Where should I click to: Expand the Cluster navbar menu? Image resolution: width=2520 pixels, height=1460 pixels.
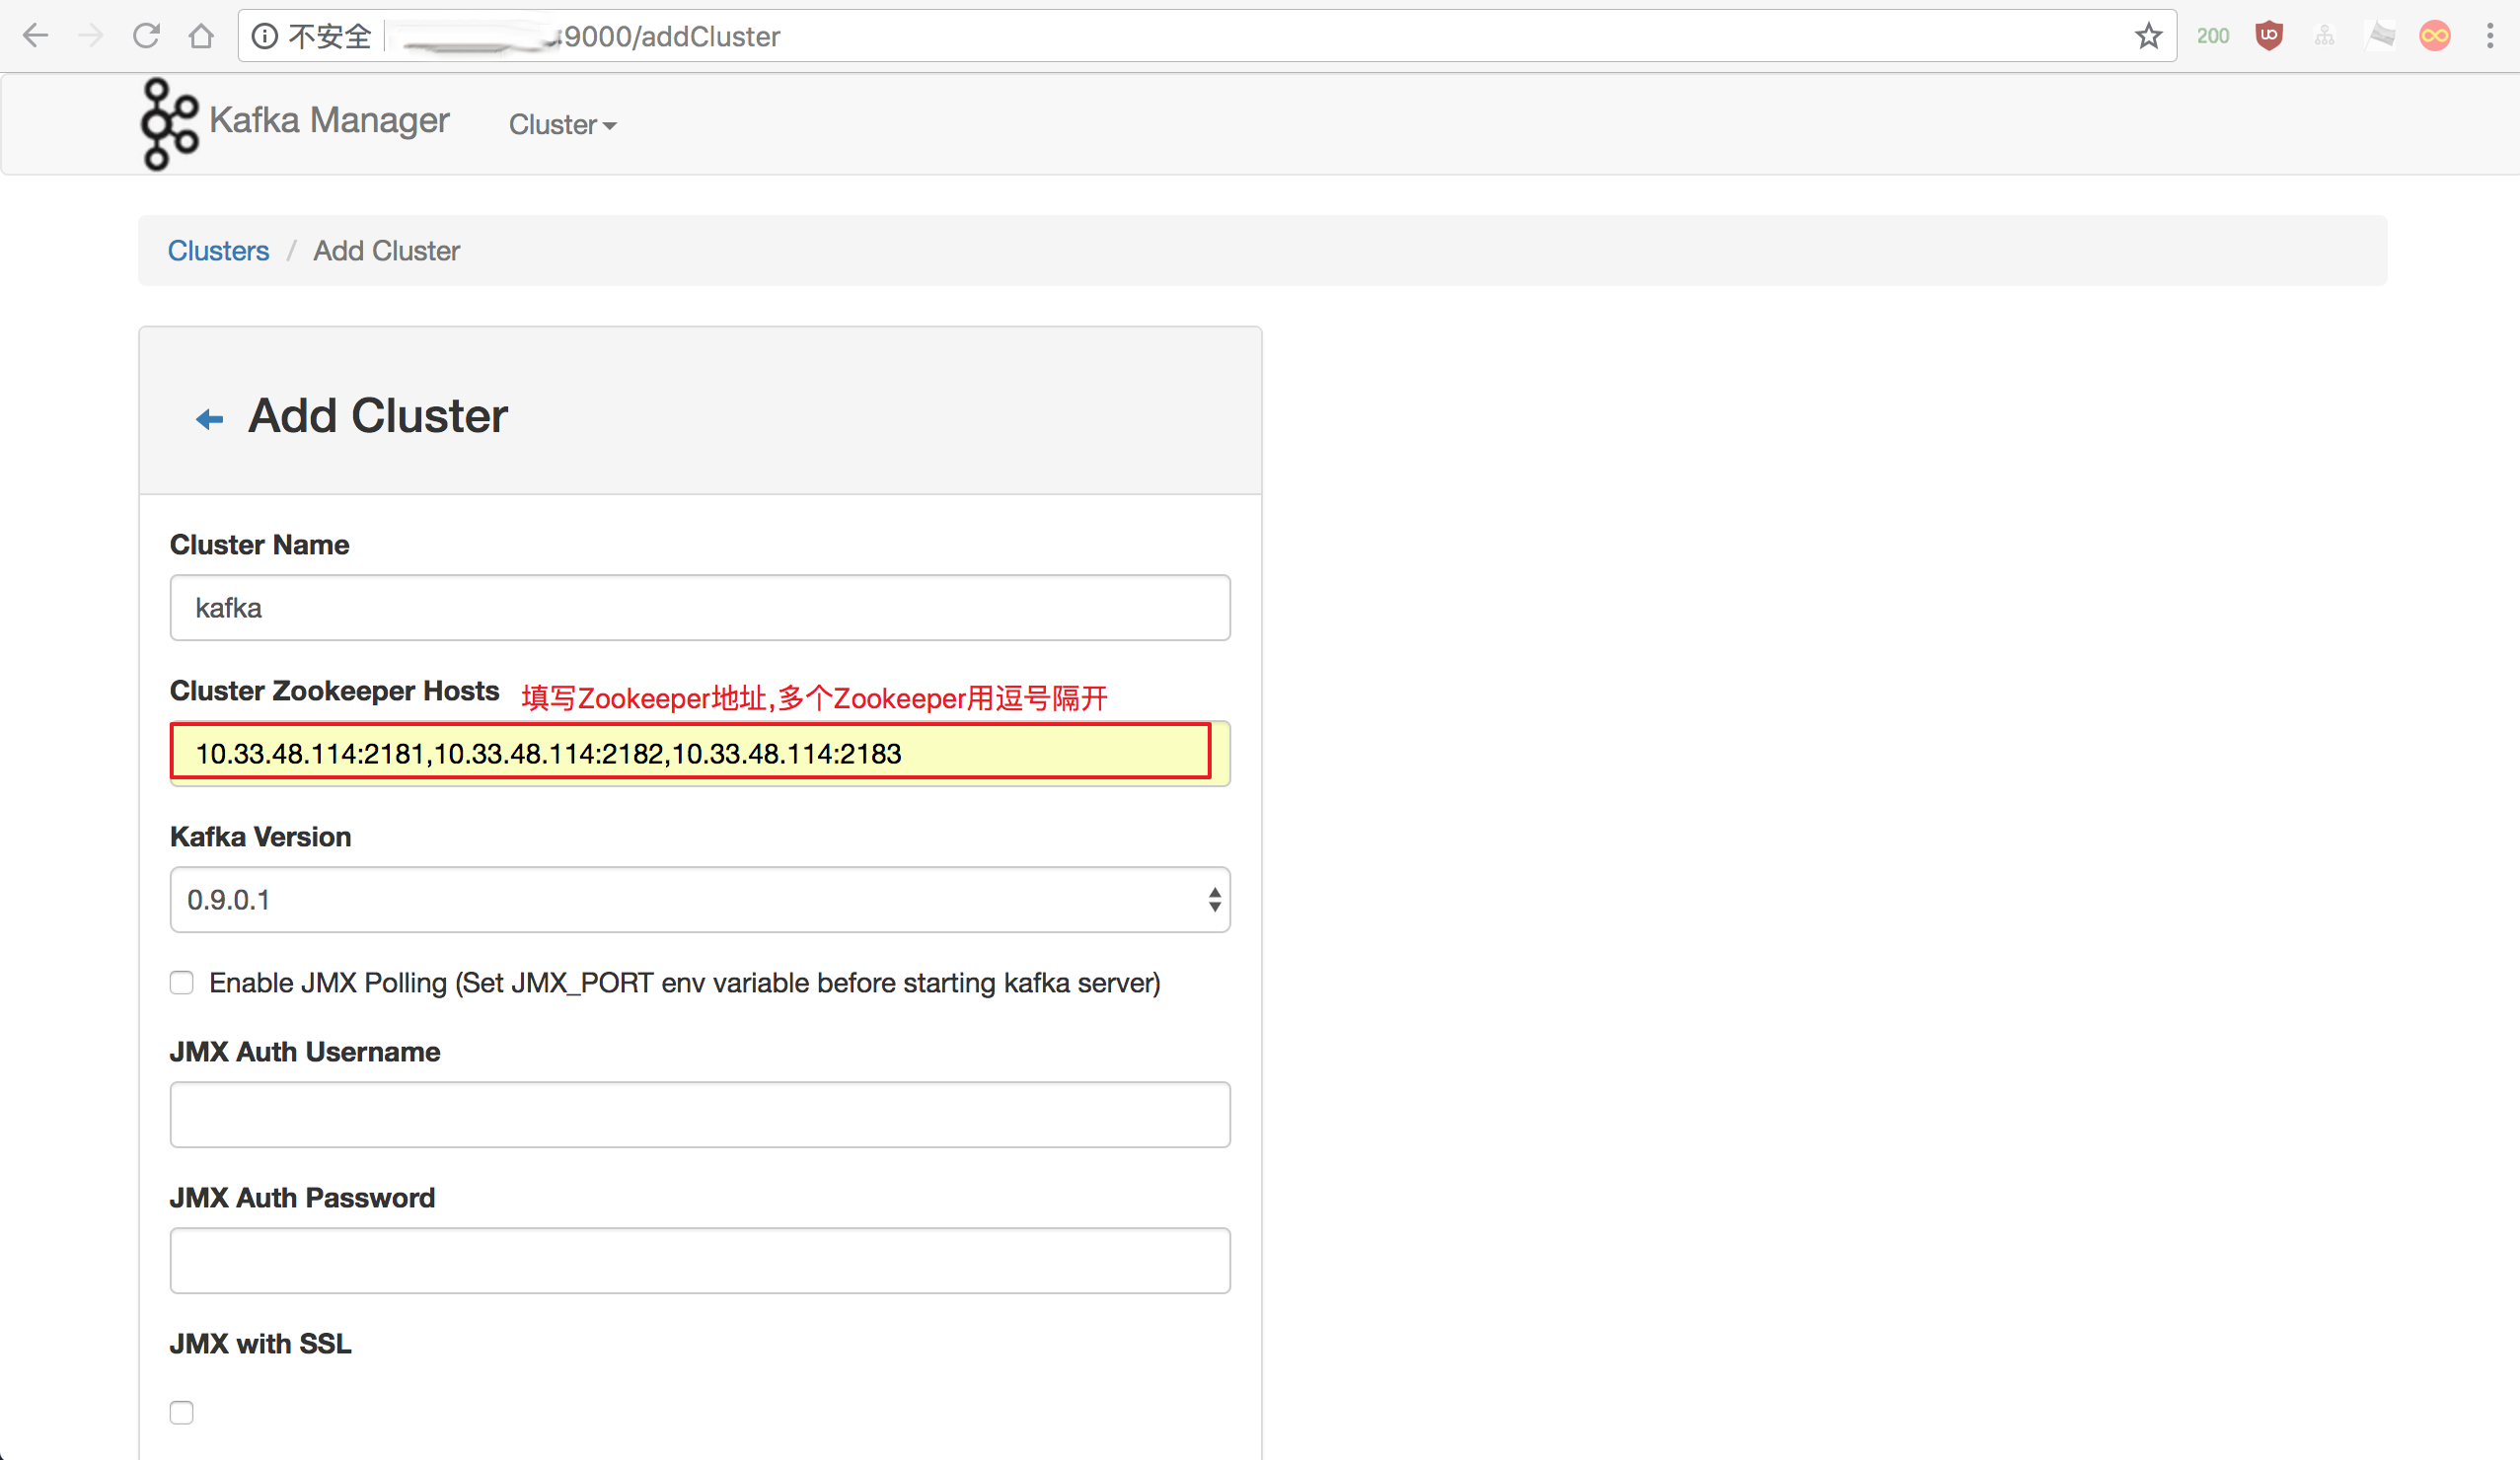click(x=562, y=124)
